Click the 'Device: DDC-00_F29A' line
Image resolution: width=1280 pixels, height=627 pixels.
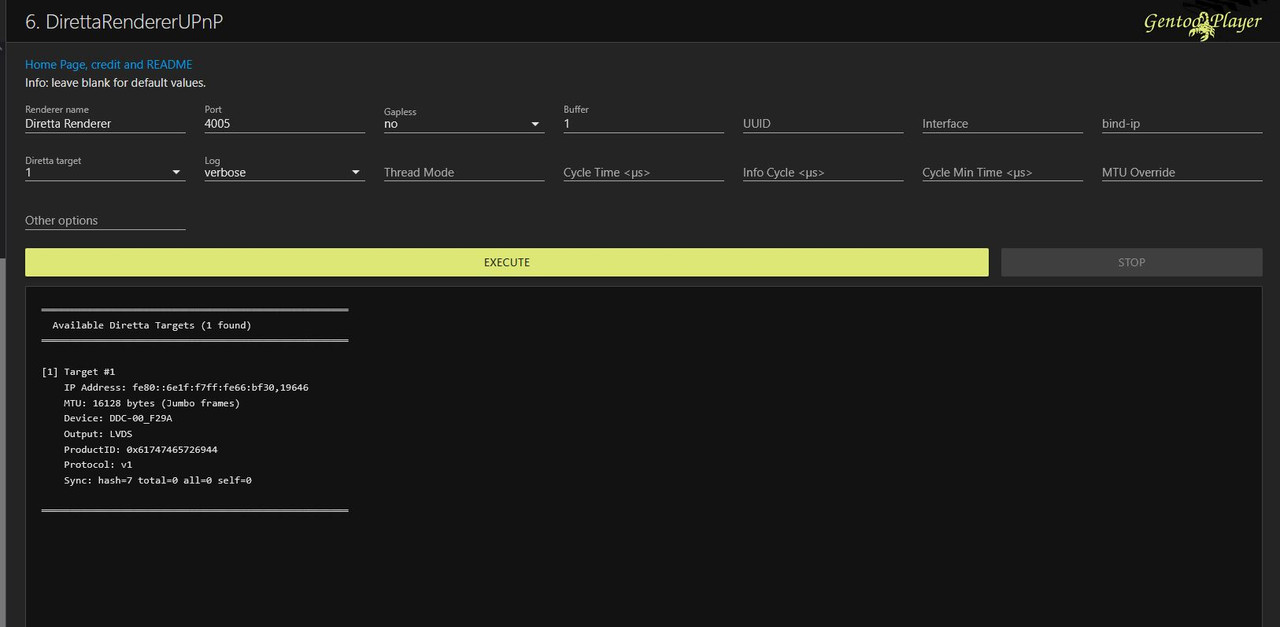[x=118, y=418]
